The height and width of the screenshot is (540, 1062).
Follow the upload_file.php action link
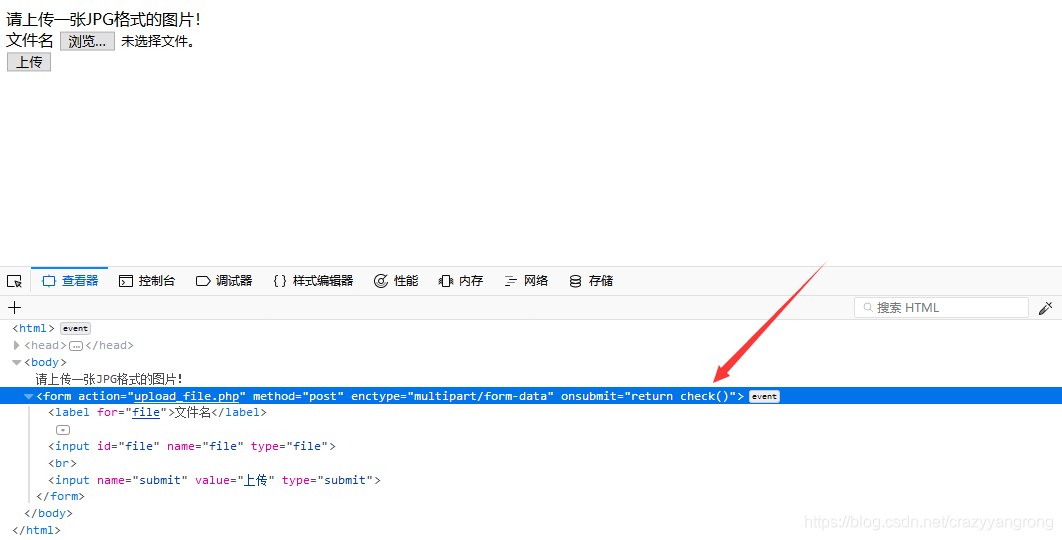coord(186,396)
